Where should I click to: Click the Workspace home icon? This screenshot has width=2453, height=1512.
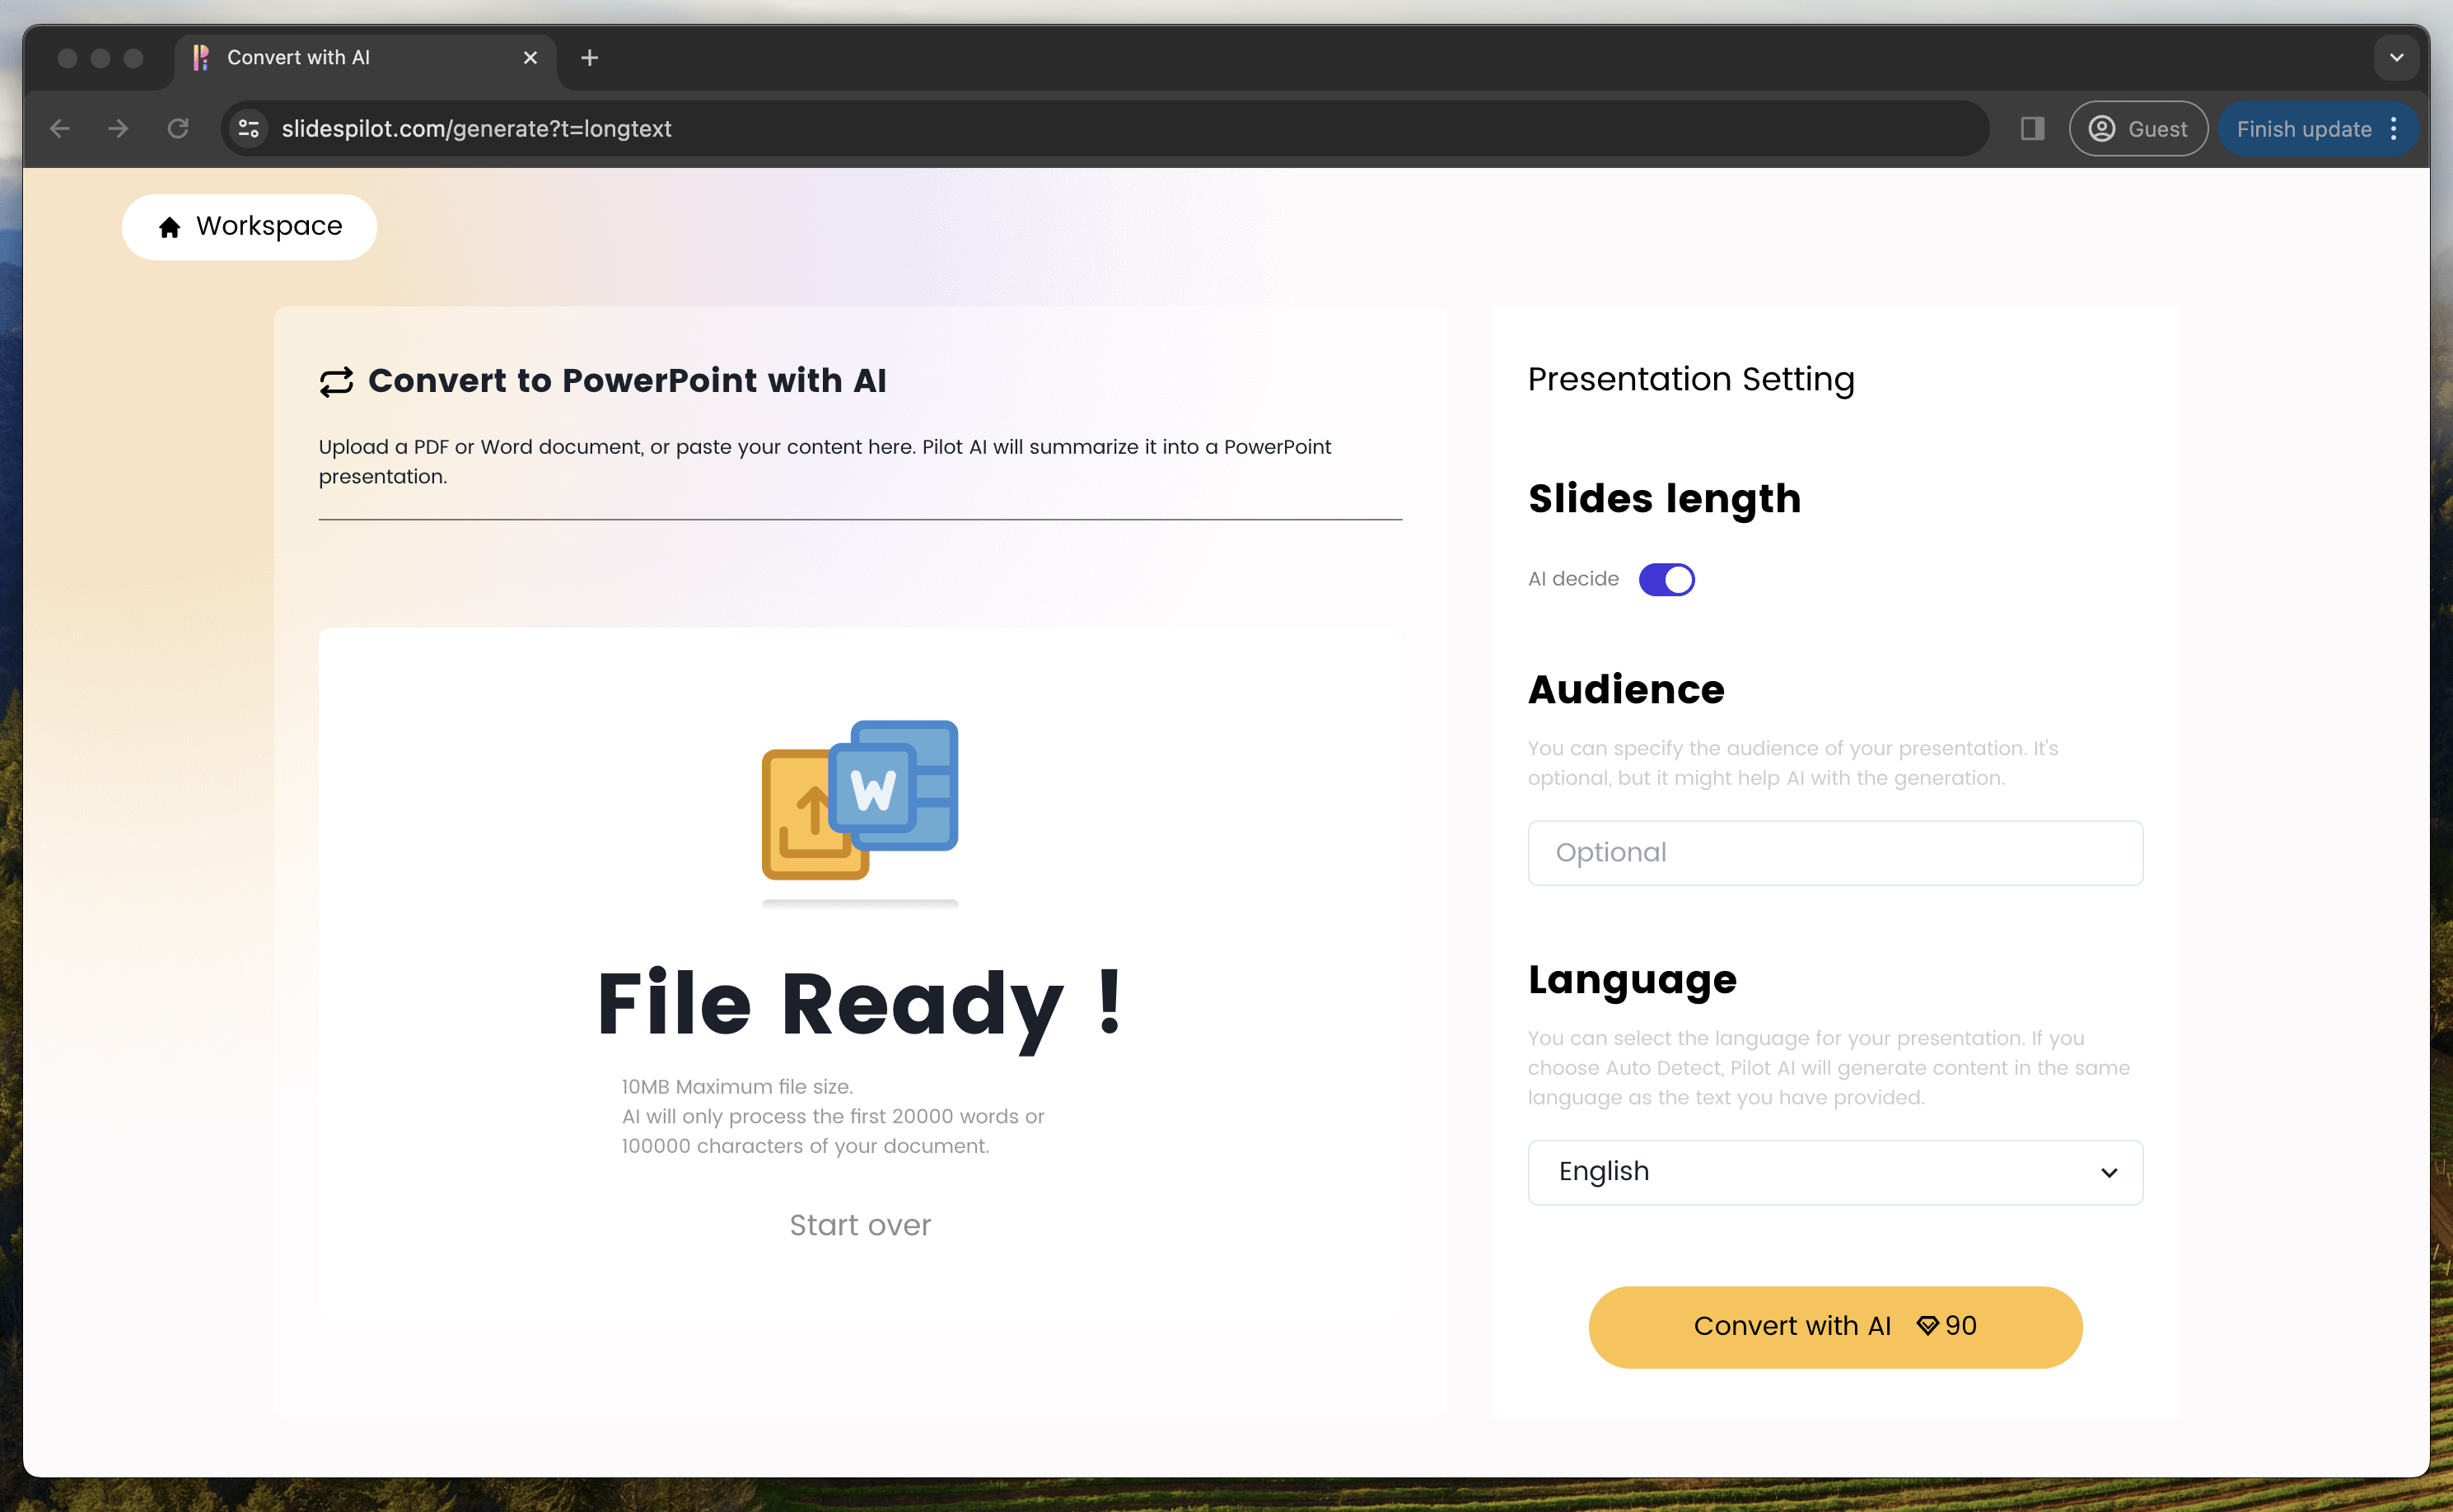click(169, 227)
